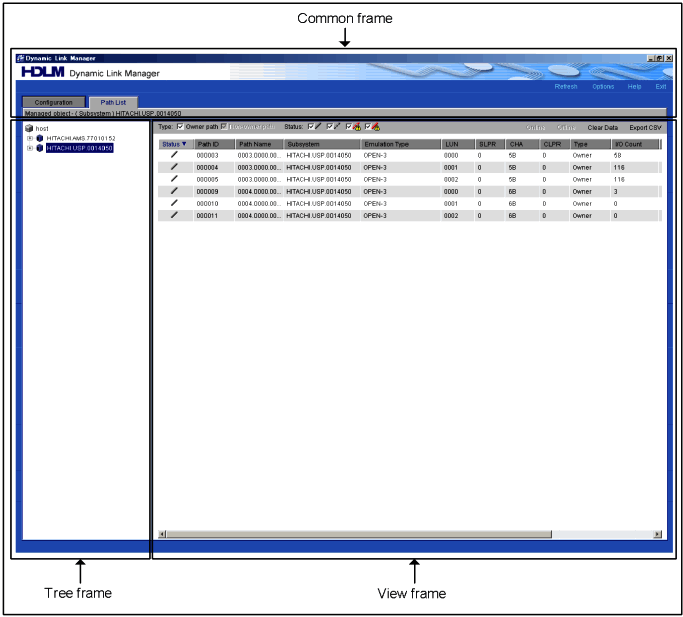Click the Clear Data button
This screenshot has height=617, width=683.
tap(603, 128)
